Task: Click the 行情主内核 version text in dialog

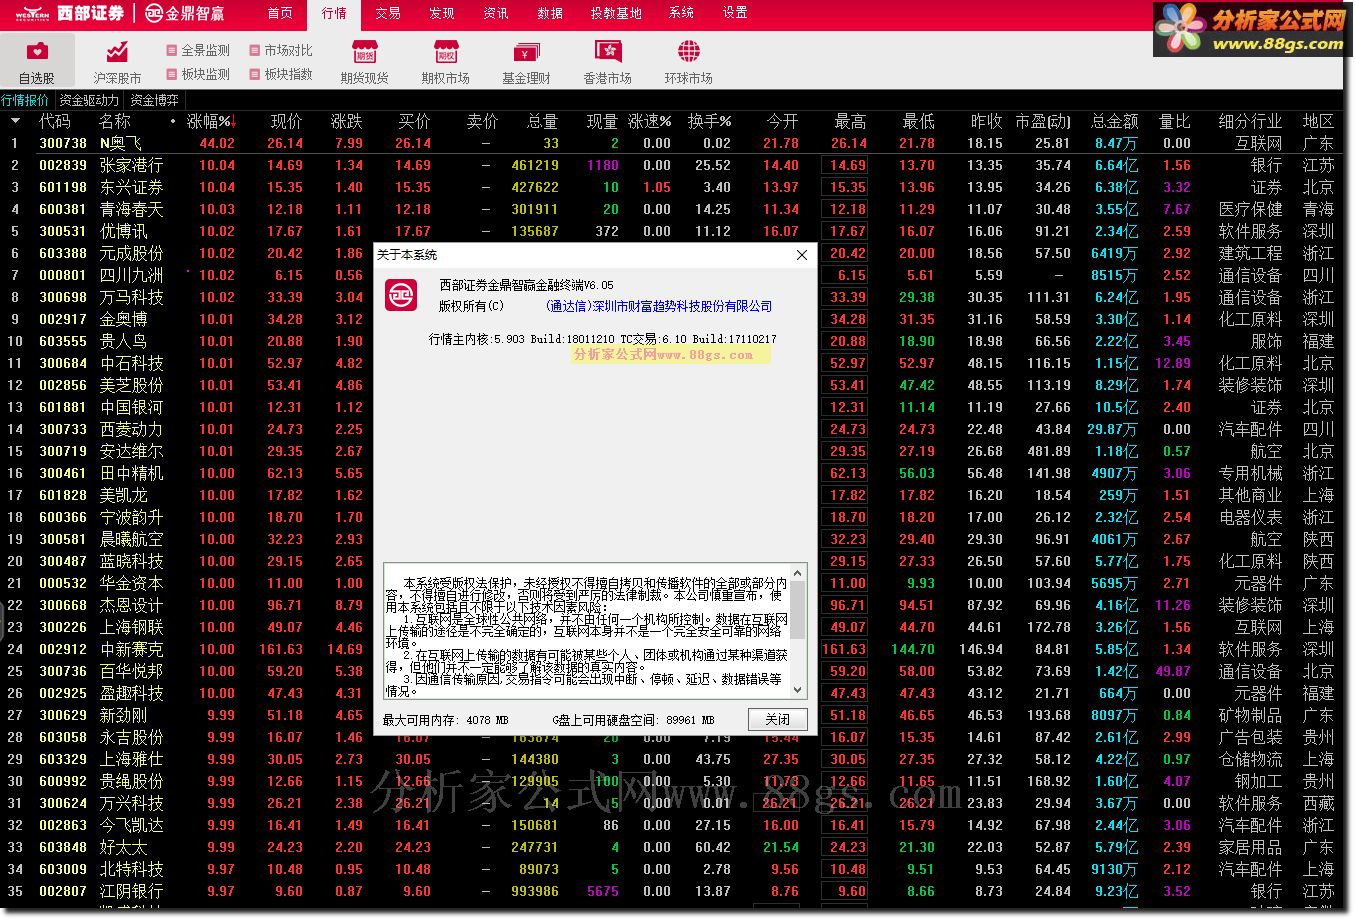Action: coord(602,339)
